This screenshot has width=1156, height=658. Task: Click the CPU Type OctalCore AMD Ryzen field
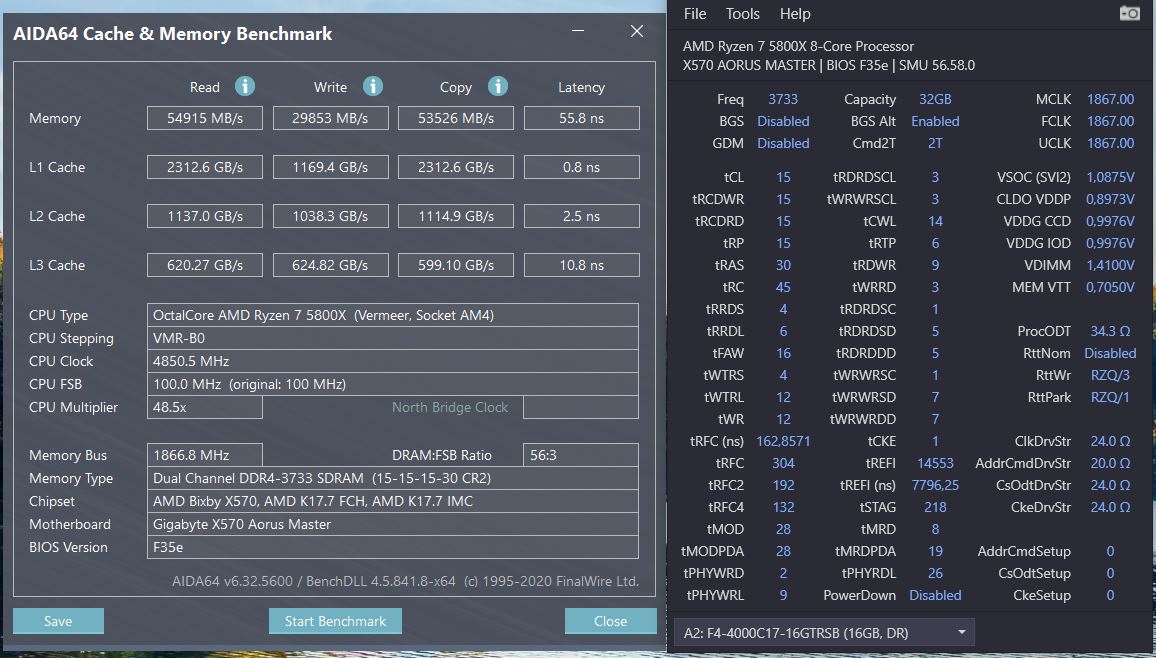point(393,315)
